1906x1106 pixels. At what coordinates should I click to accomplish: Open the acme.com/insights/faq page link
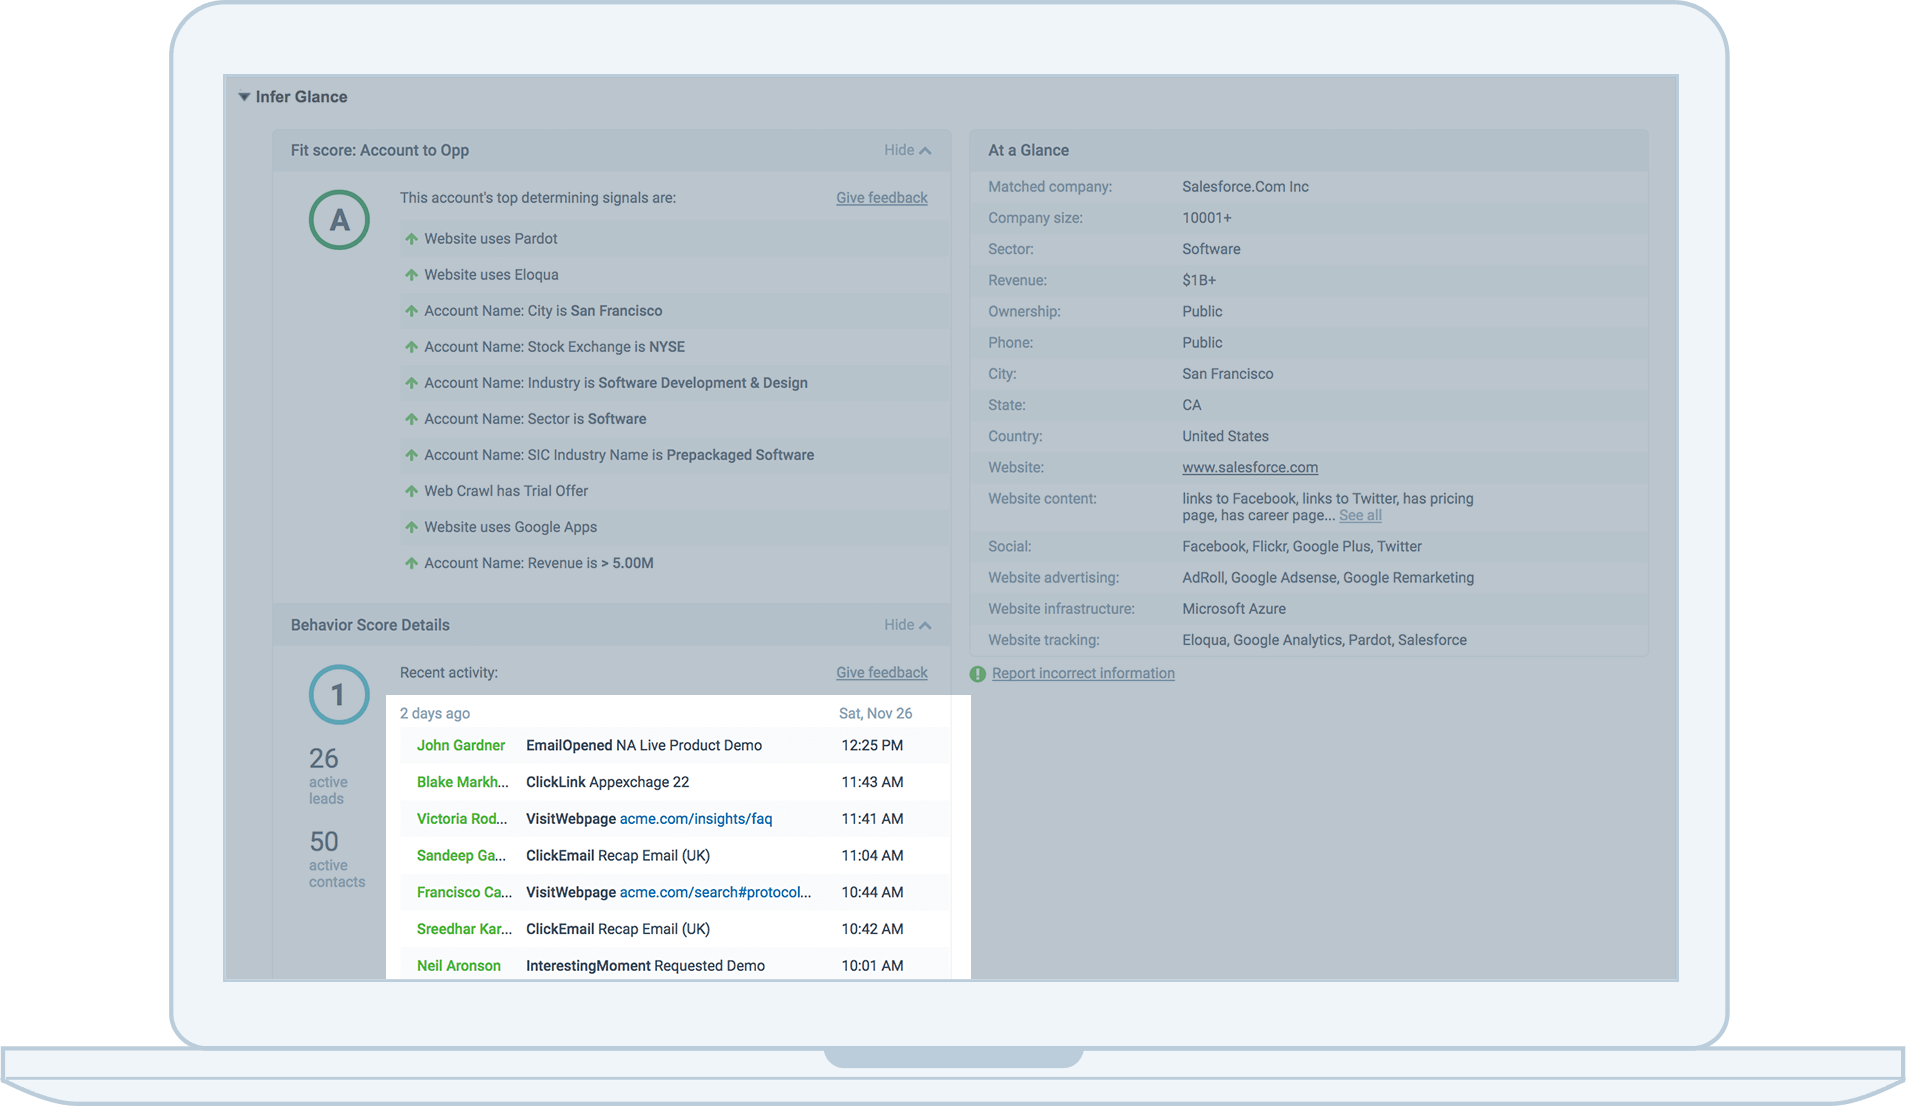(696, 819)
